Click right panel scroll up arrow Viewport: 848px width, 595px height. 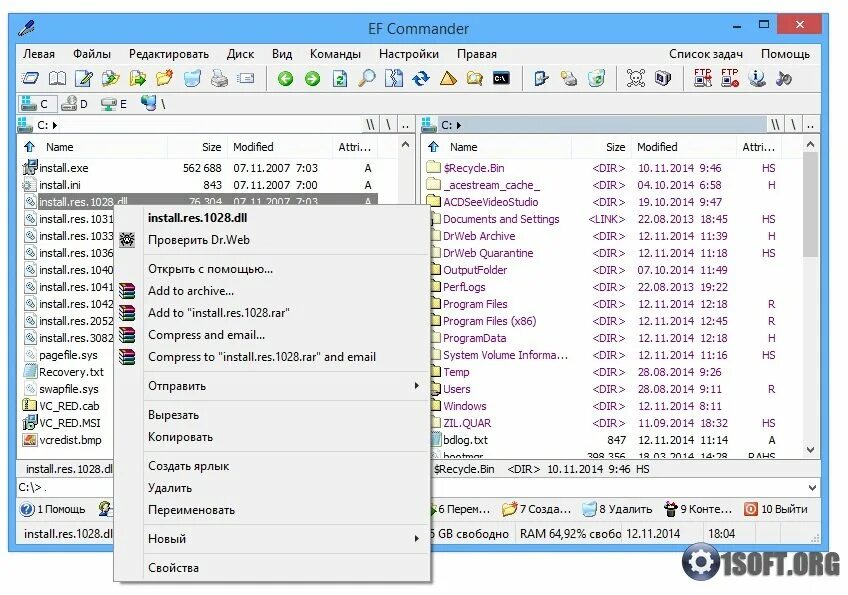point(810,144)
